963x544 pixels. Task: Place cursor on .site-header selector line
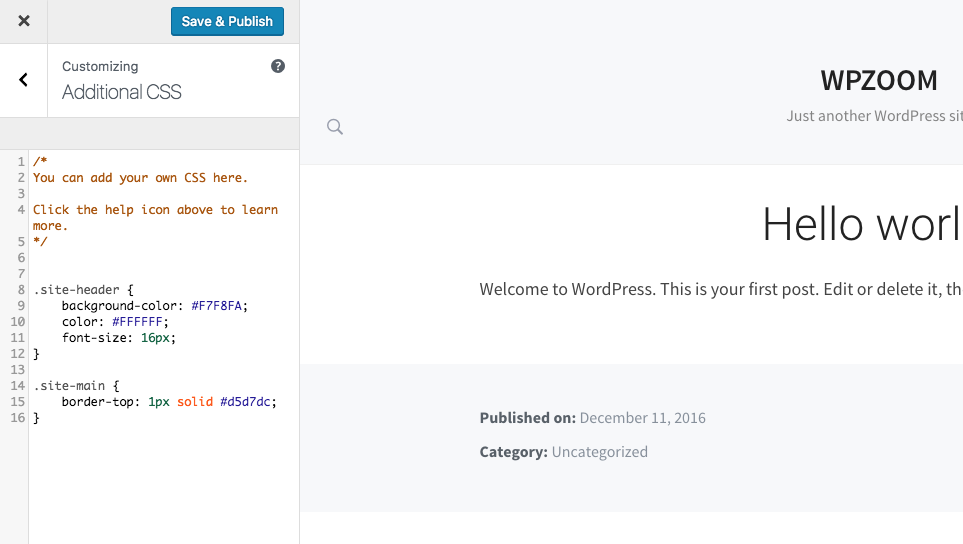83,290
